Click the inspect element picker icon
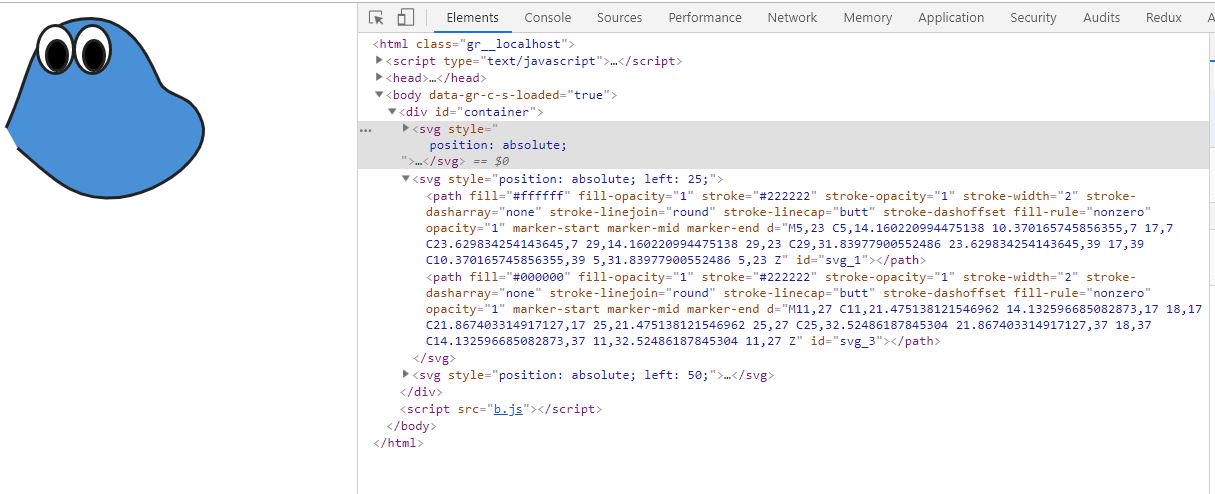1215x494 pixels. pyautogui.click(x=377, y=18)
